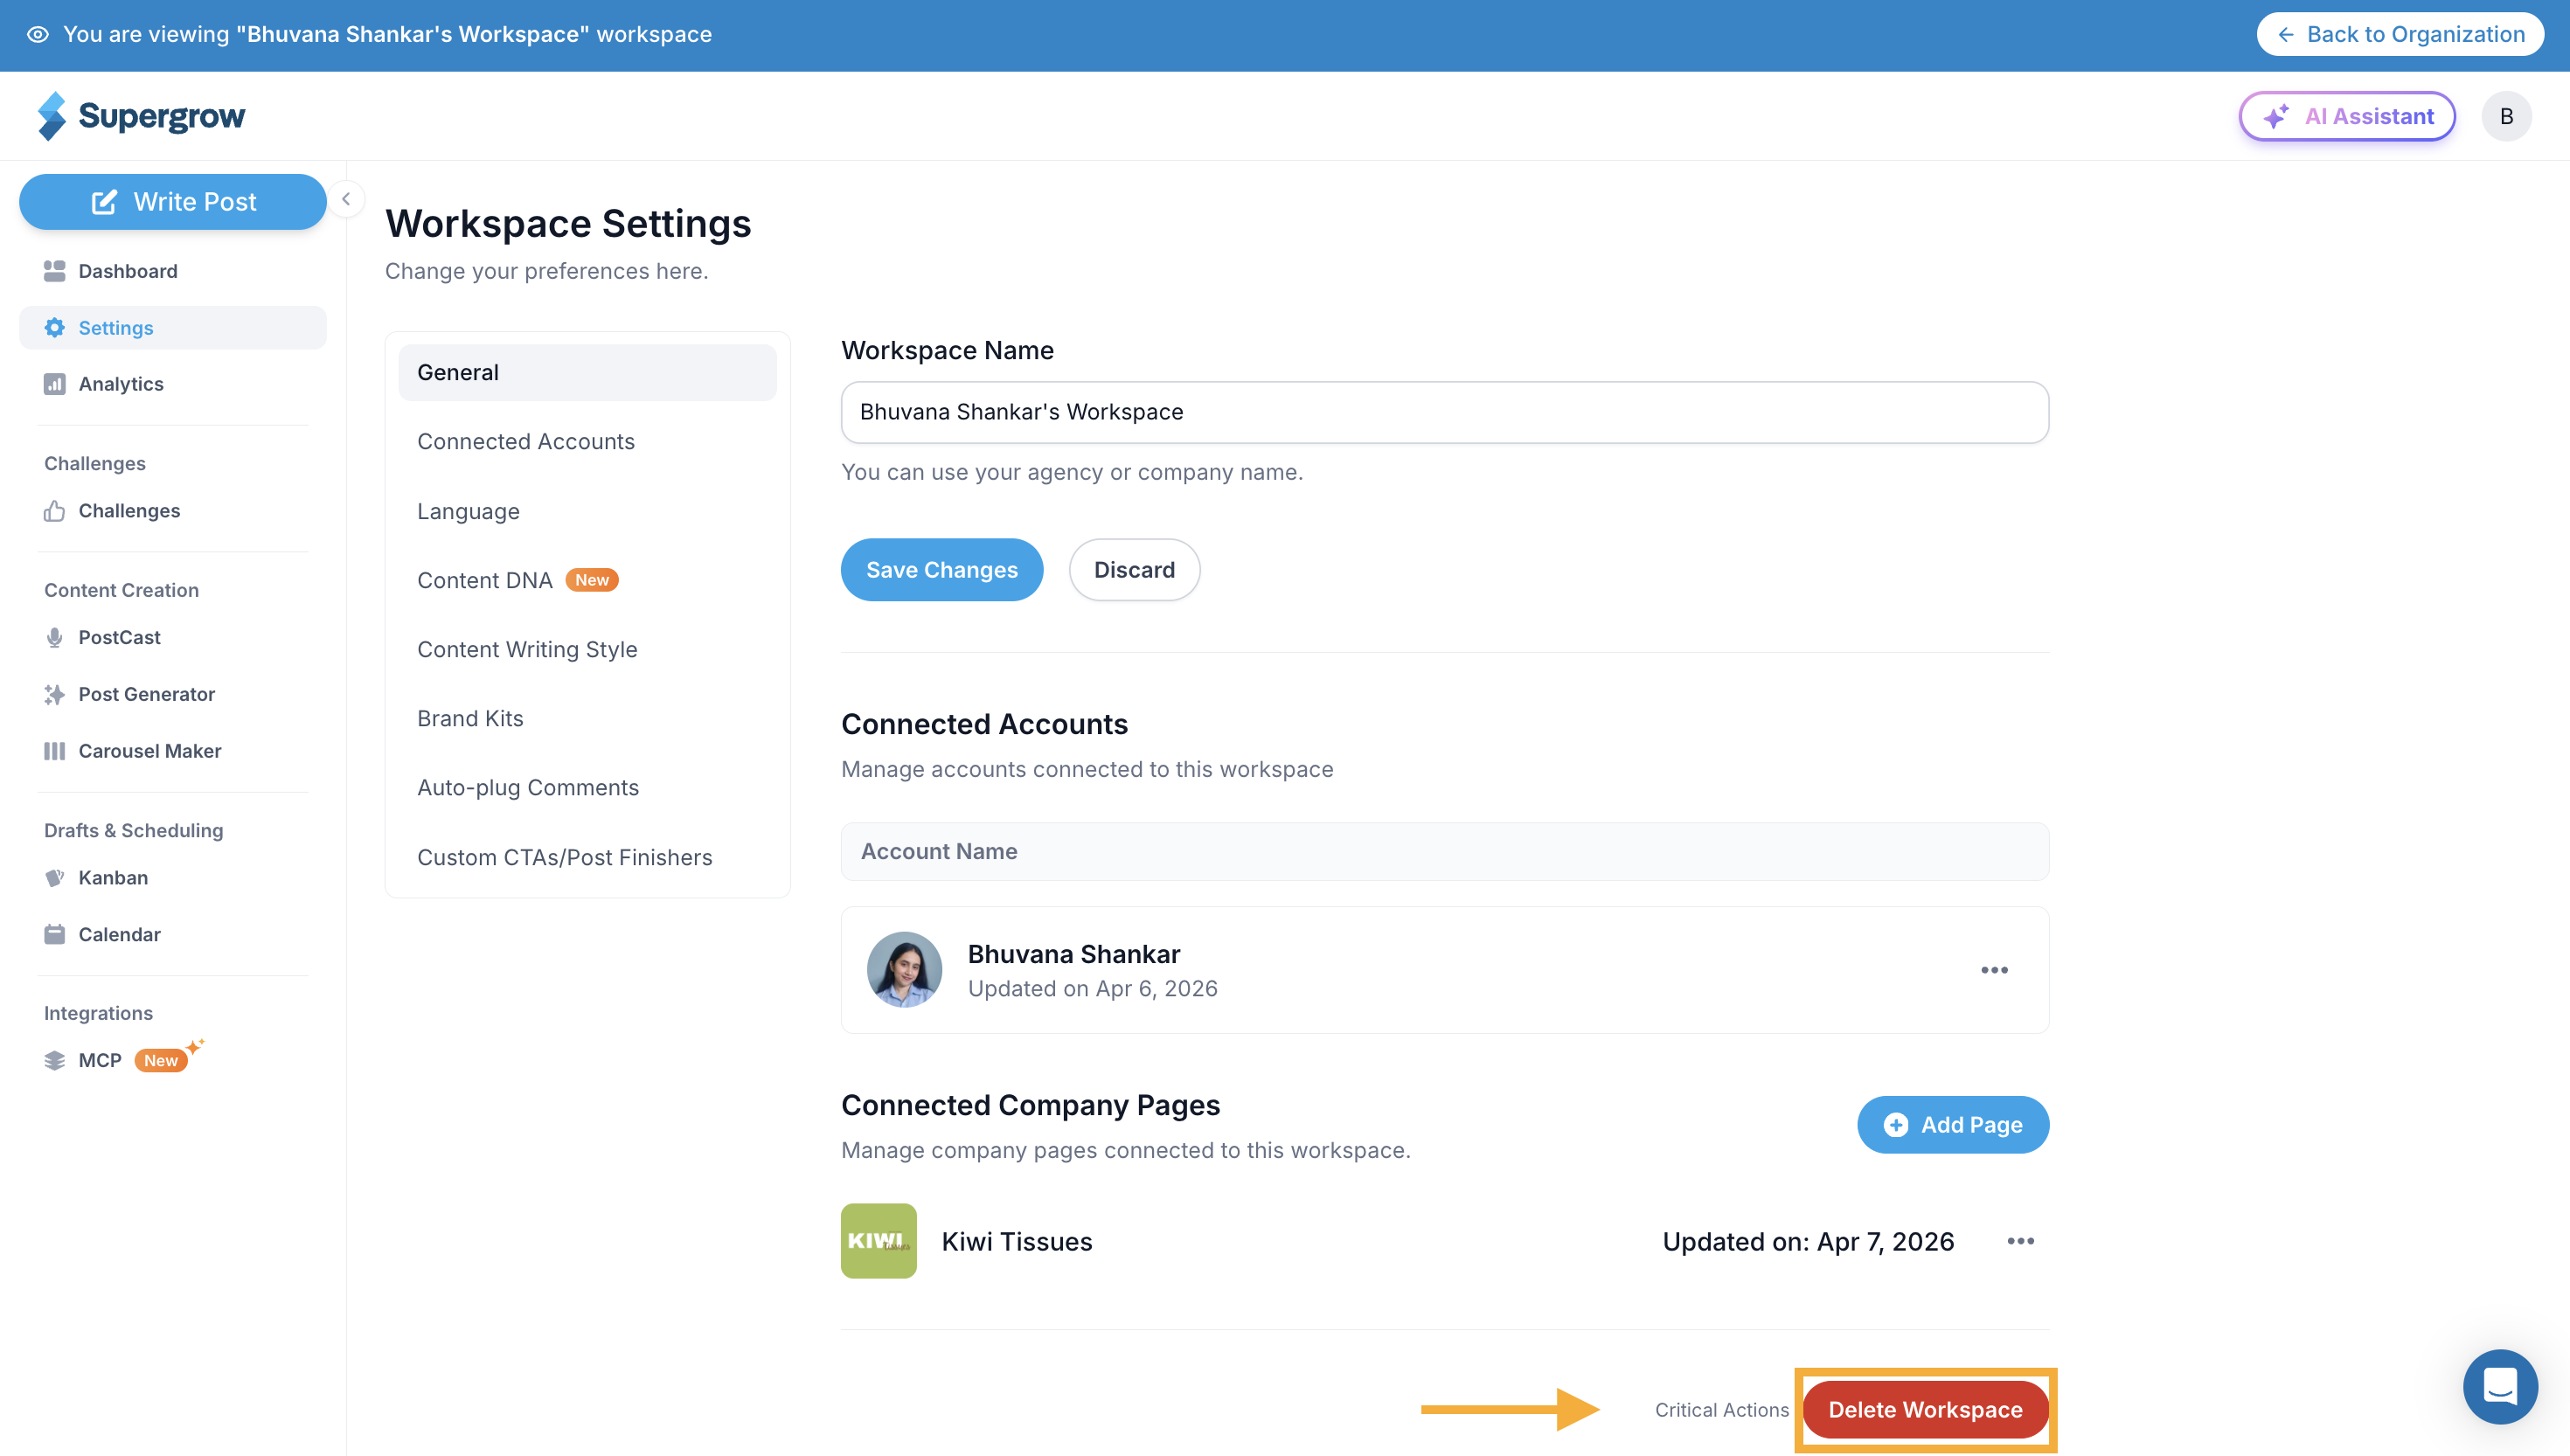Open the AI Assistant

point(2347,116)
